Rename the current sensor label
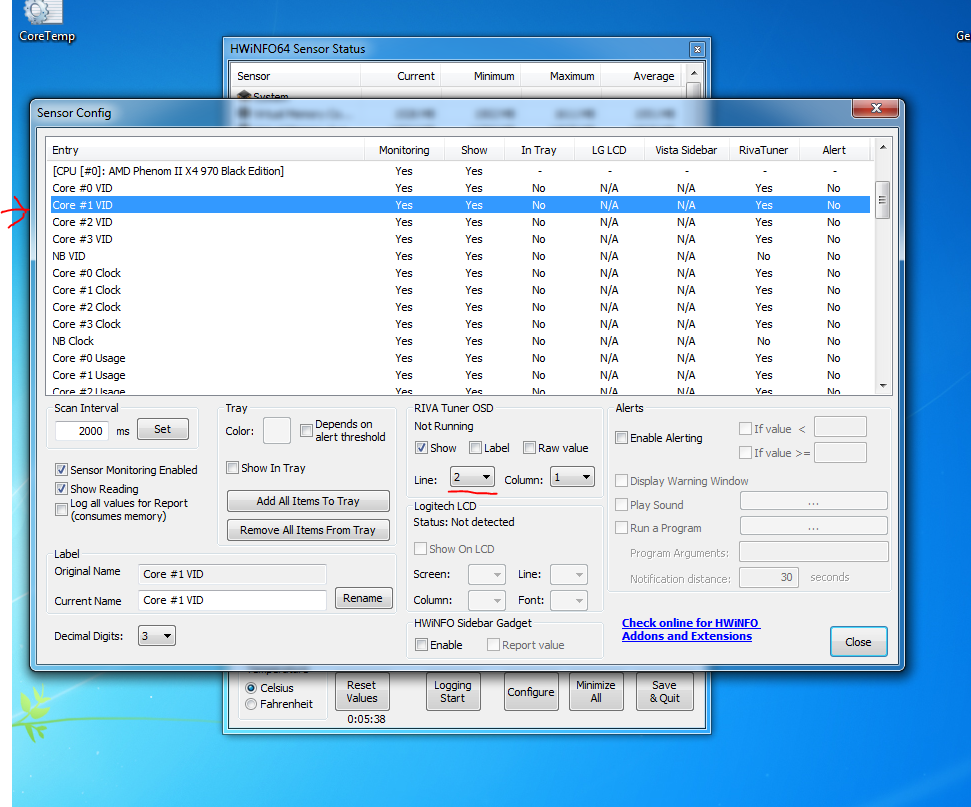 coord(363,598)
